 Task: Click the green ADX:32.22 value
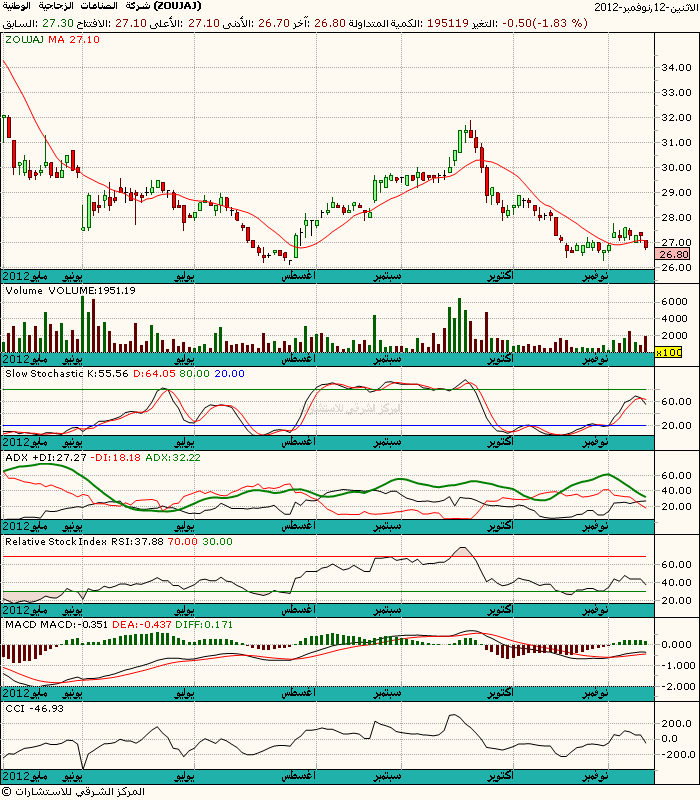(173, 457)
